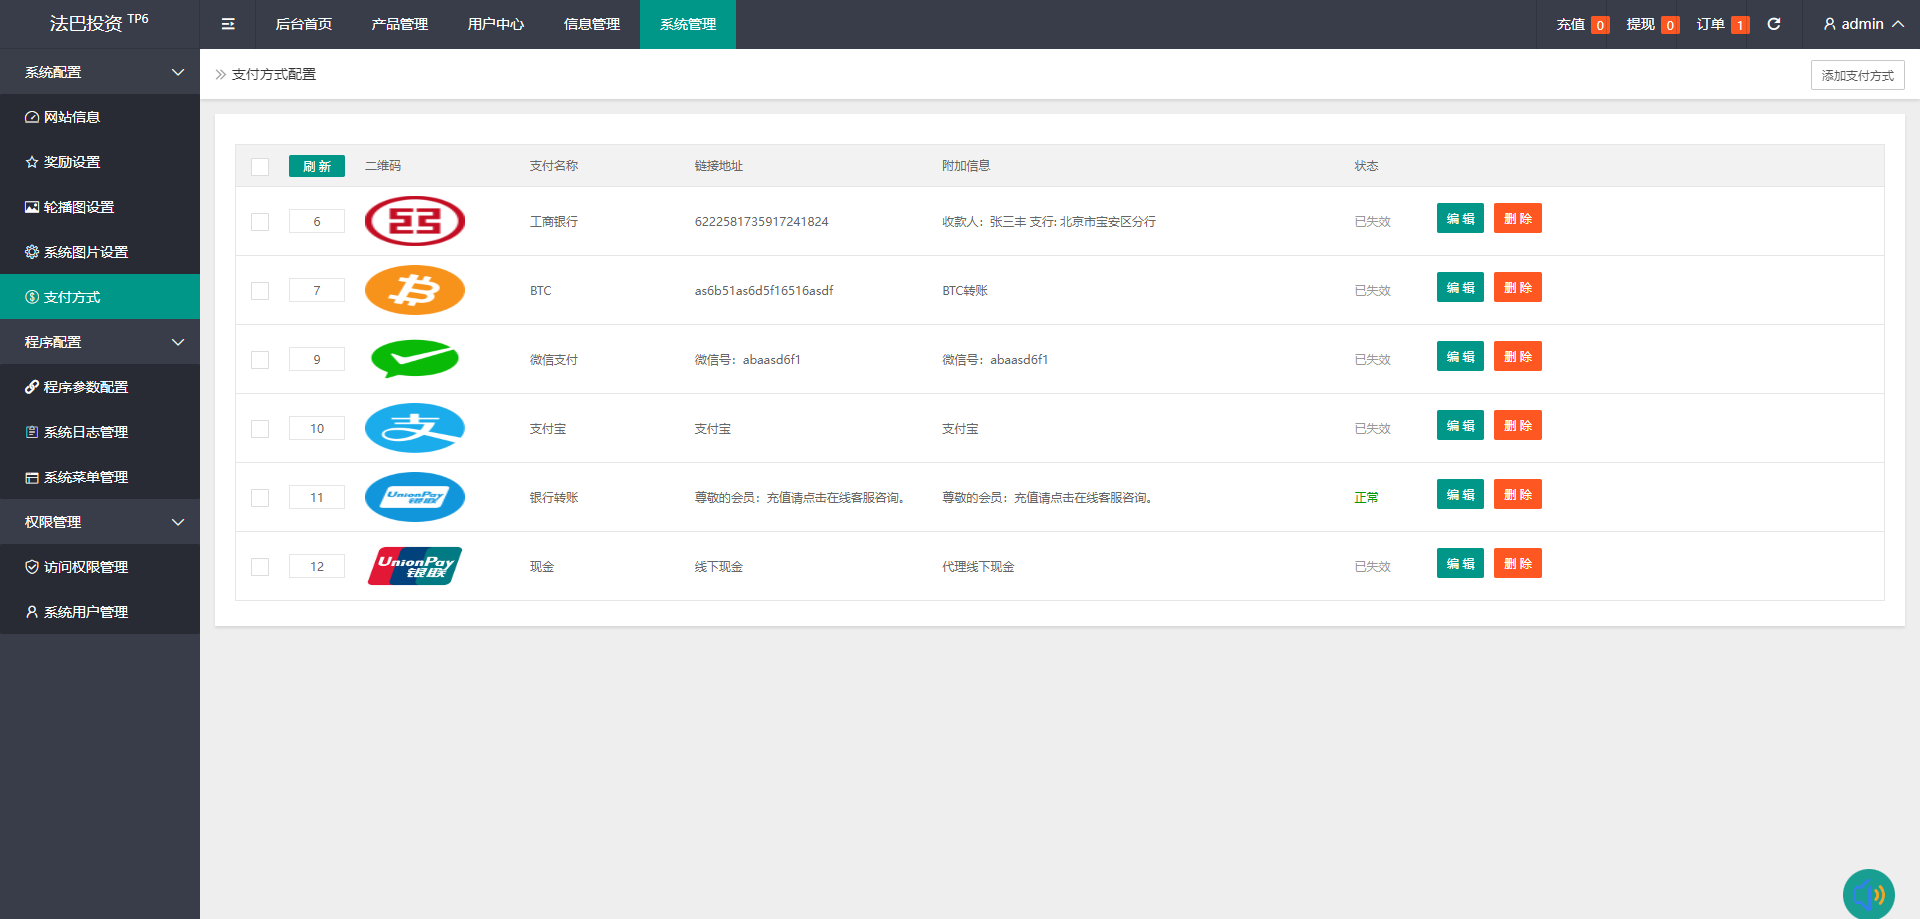Image resolution: width=1920 pixels, height=919 pixels.
Task: Open the admin user dropdown
Action: tap(1863, 24)
